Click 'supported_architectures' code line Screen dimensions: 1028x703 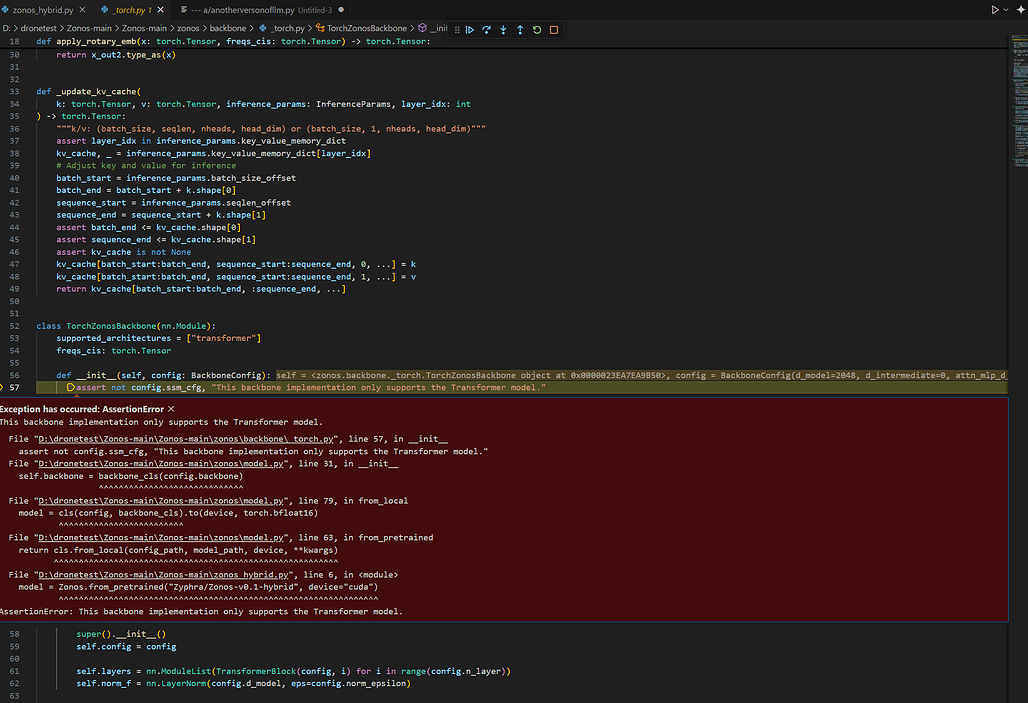point(159,338)
